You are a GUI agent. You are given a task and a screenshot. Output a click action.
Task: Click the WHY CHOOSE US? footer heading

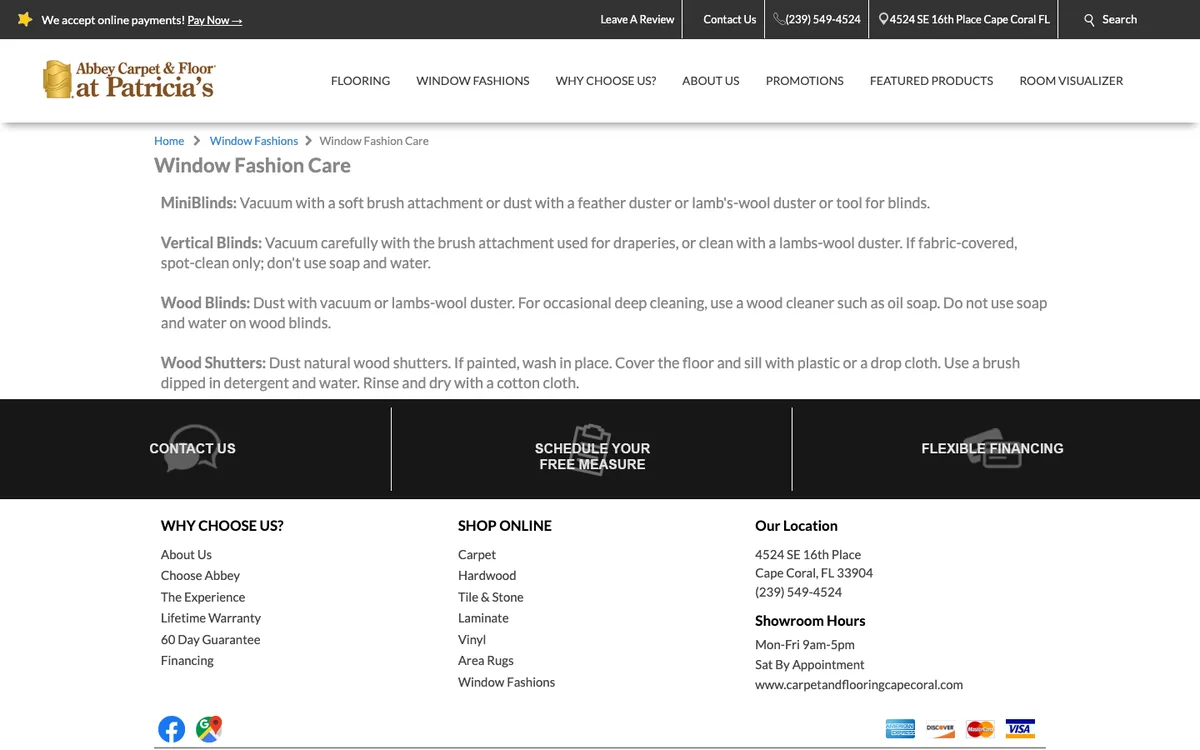(x=222, y=526)
